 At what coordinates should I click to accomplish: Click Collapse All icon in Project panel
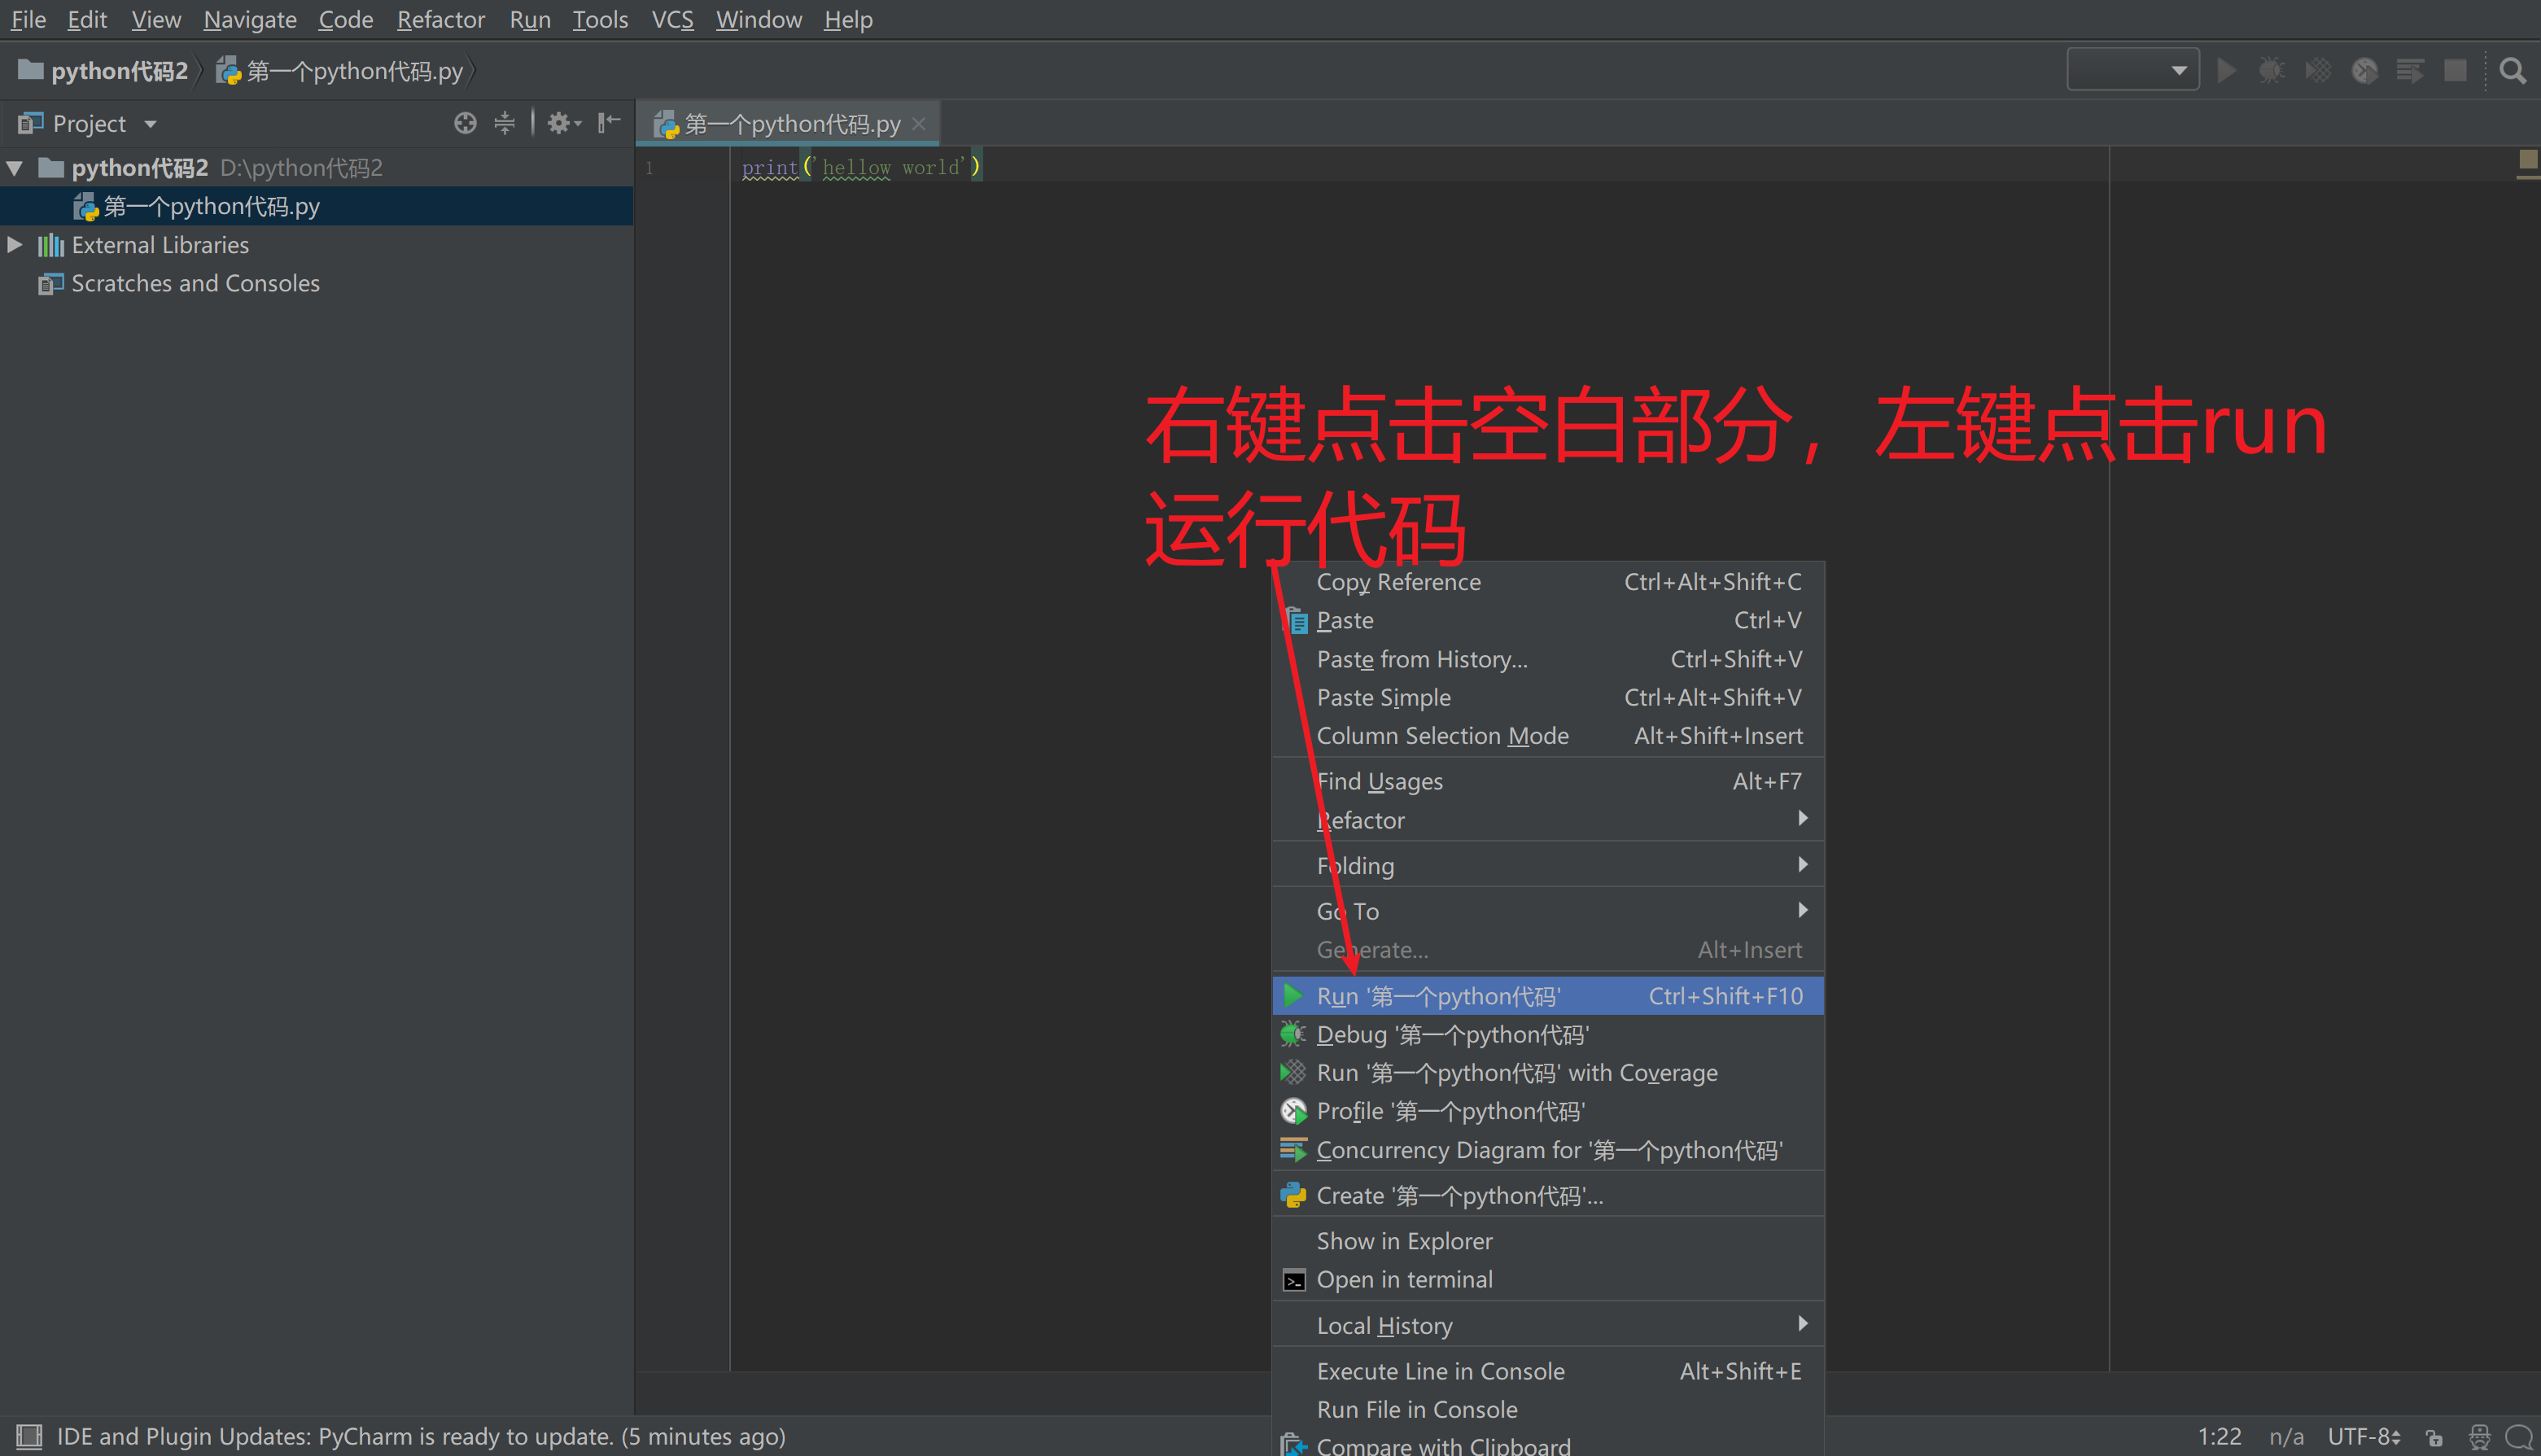(505, 123)
